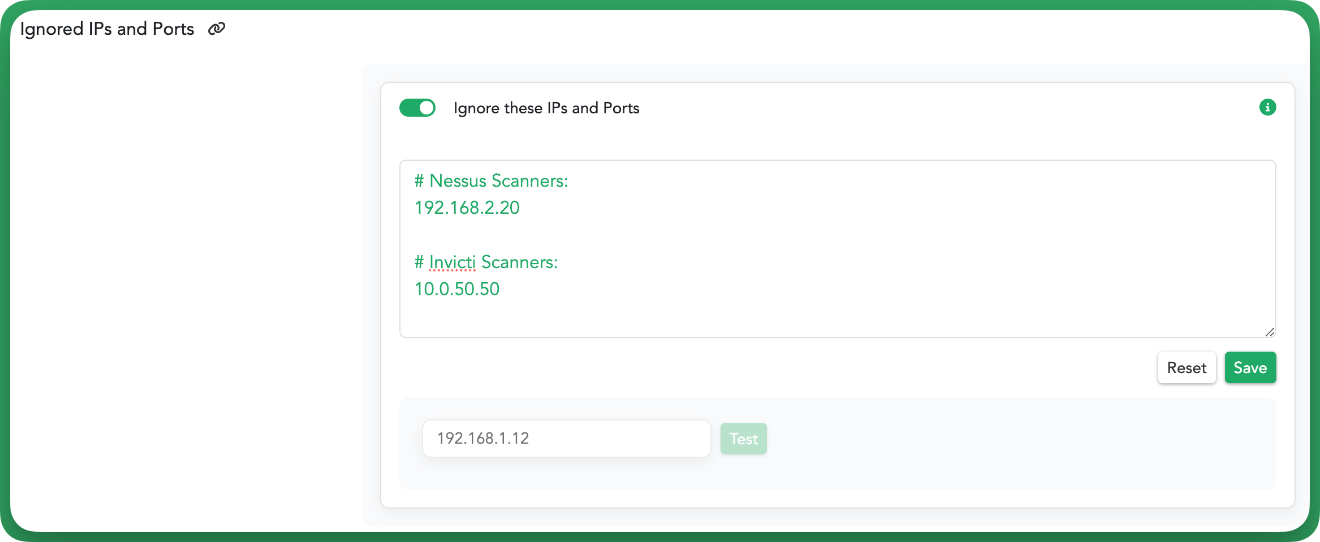This screenshot has width=1320, height=542.
Task: Disable the Ignore these IPs and Ports switch
Action: pyautogui.click(x=418, y=108)
